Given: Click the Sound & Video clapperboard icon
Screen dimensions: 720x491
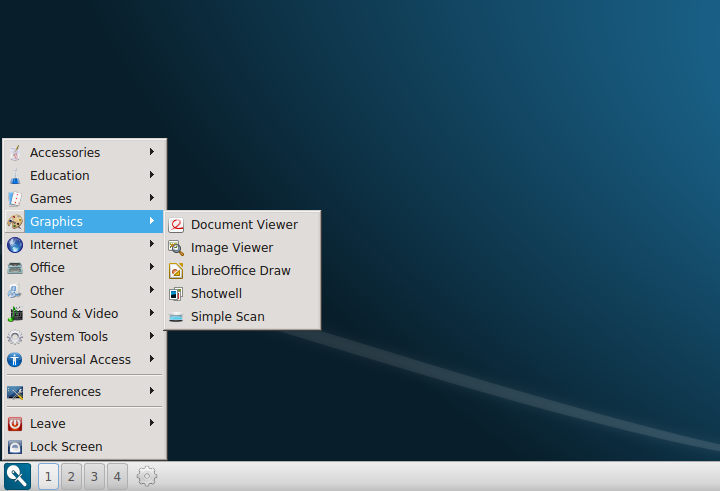Looking at the screenshot, I should pyautogui.click(x=15, y=313).
